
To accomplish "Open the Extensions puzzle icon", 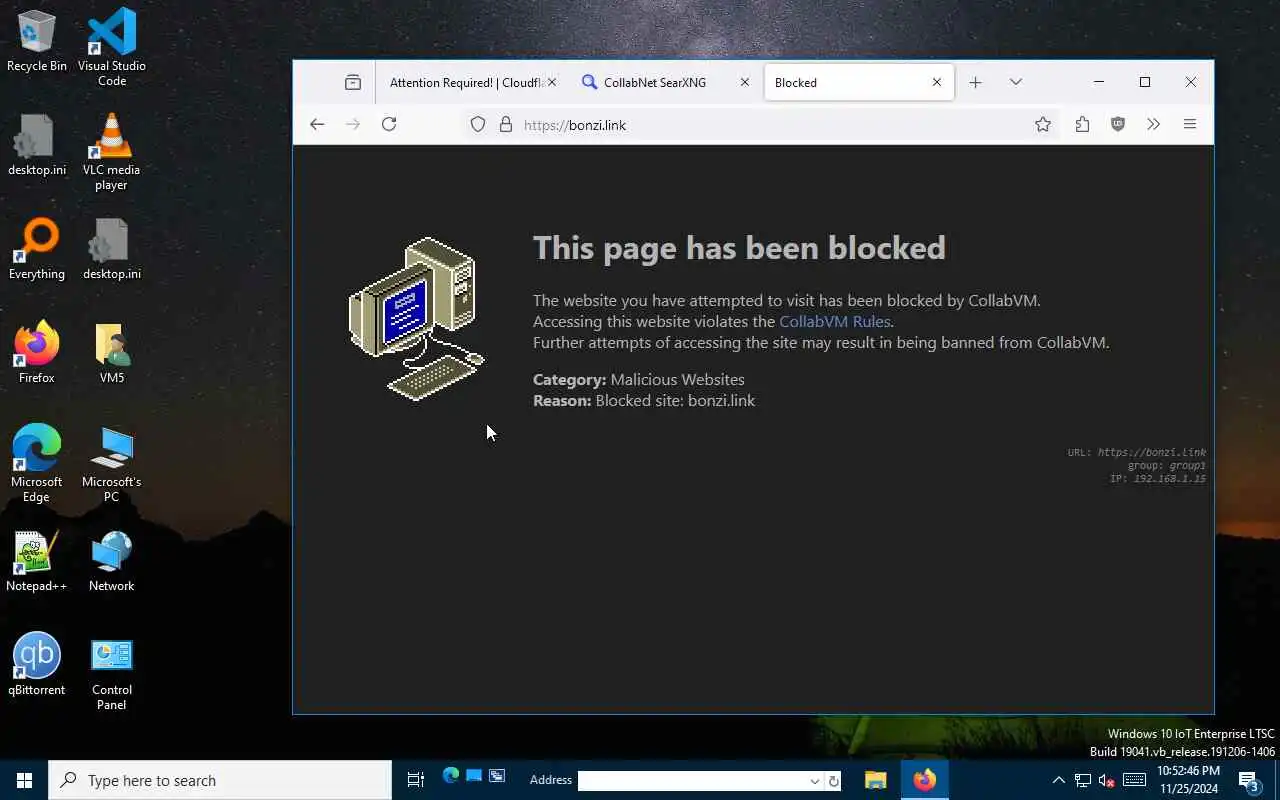I will 1082,124.
